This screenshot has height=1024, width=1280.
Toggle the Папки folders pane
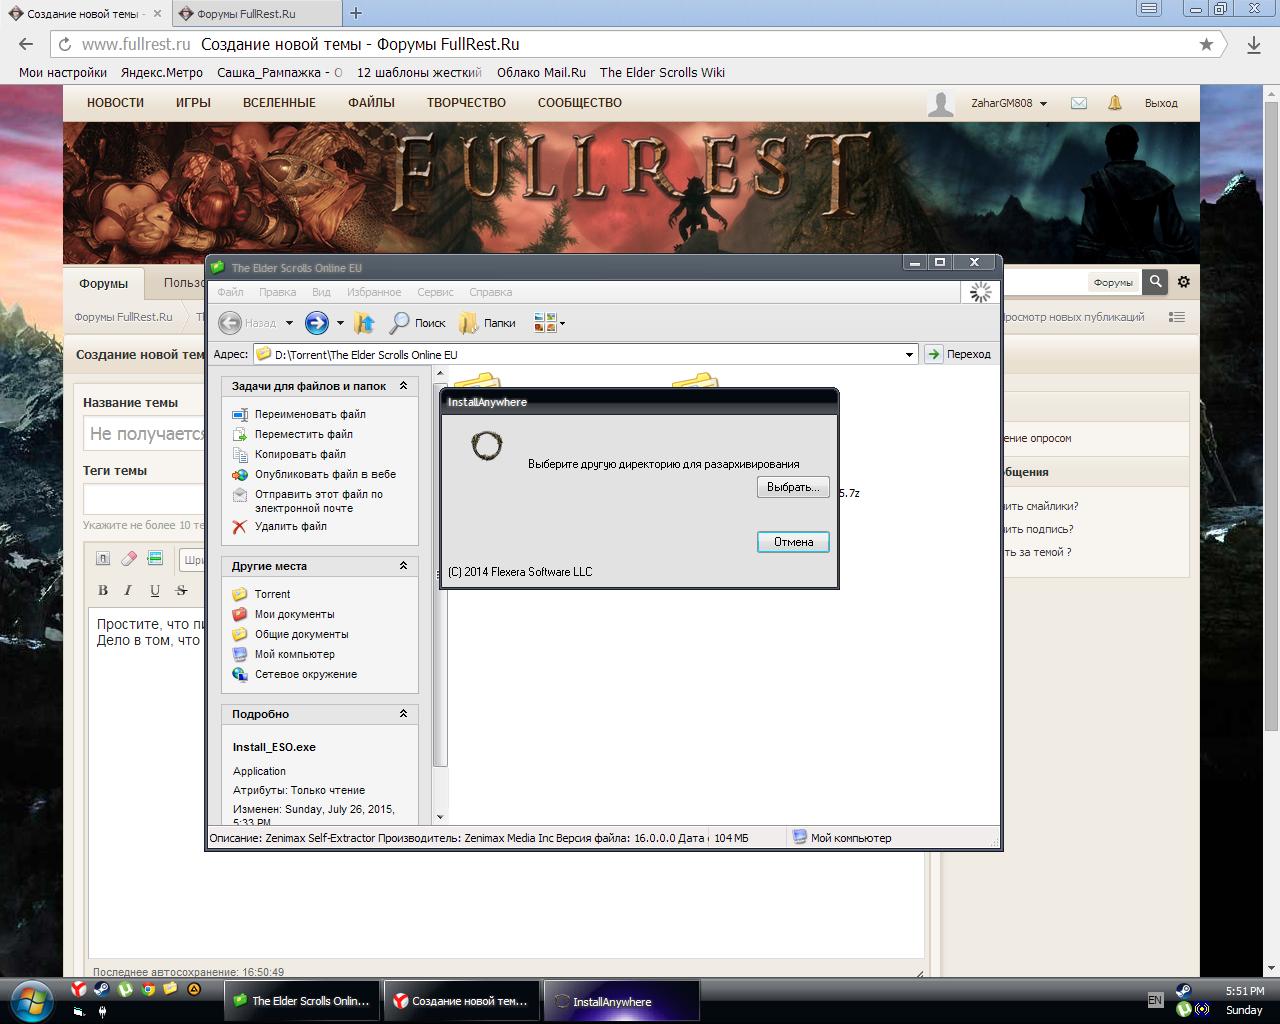(487, 323)
